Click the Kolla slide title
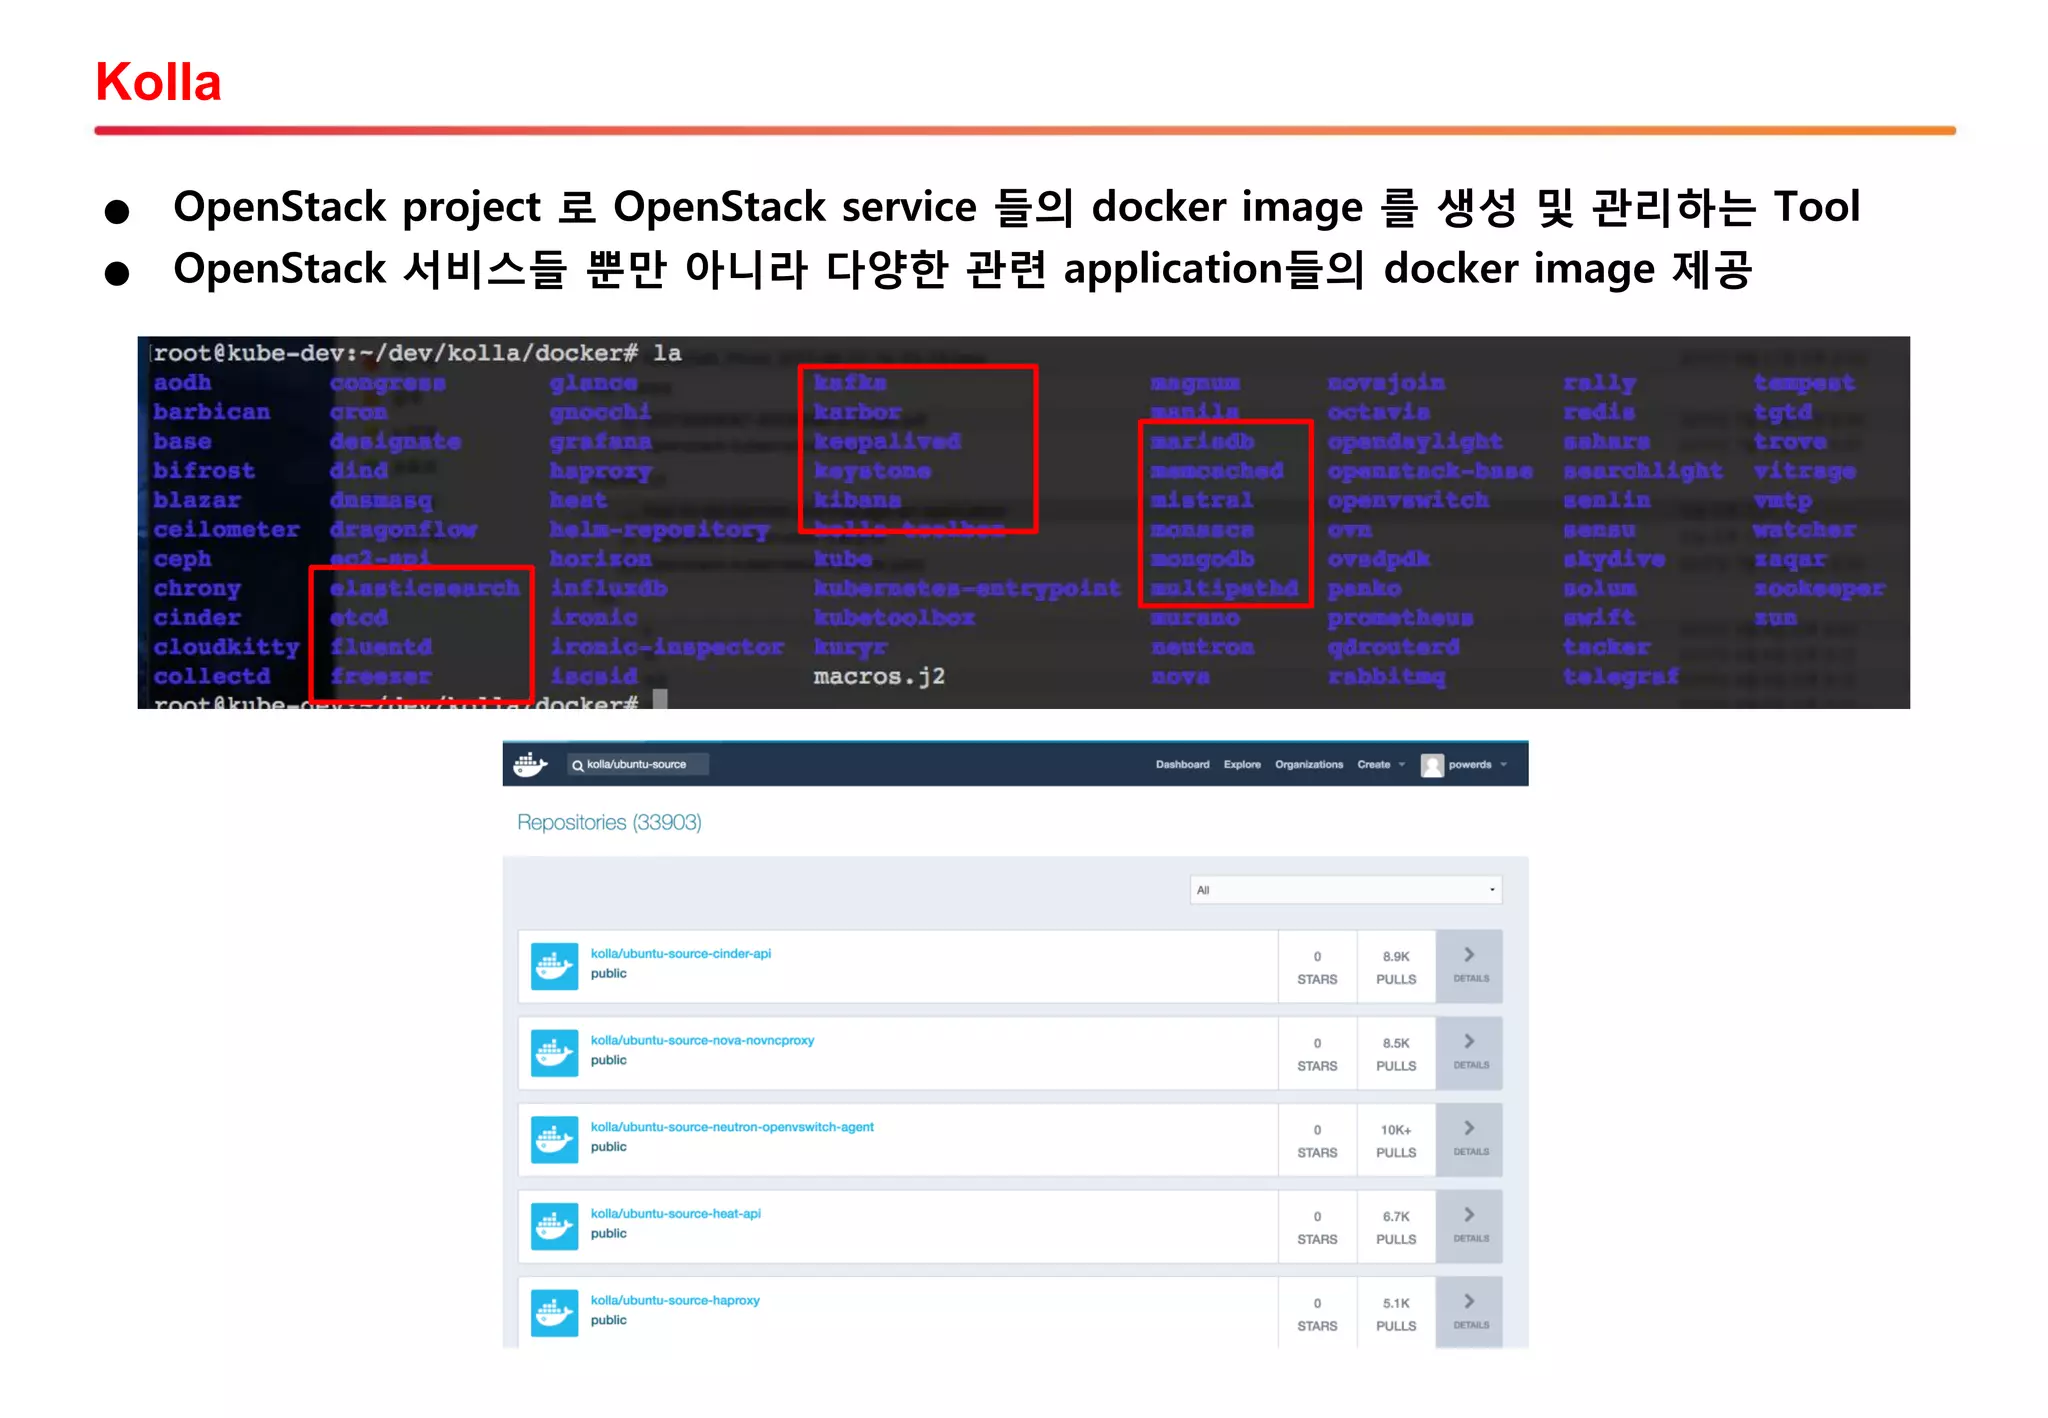This screenshot has width=2048, height=1418. [x=158, y=81]
